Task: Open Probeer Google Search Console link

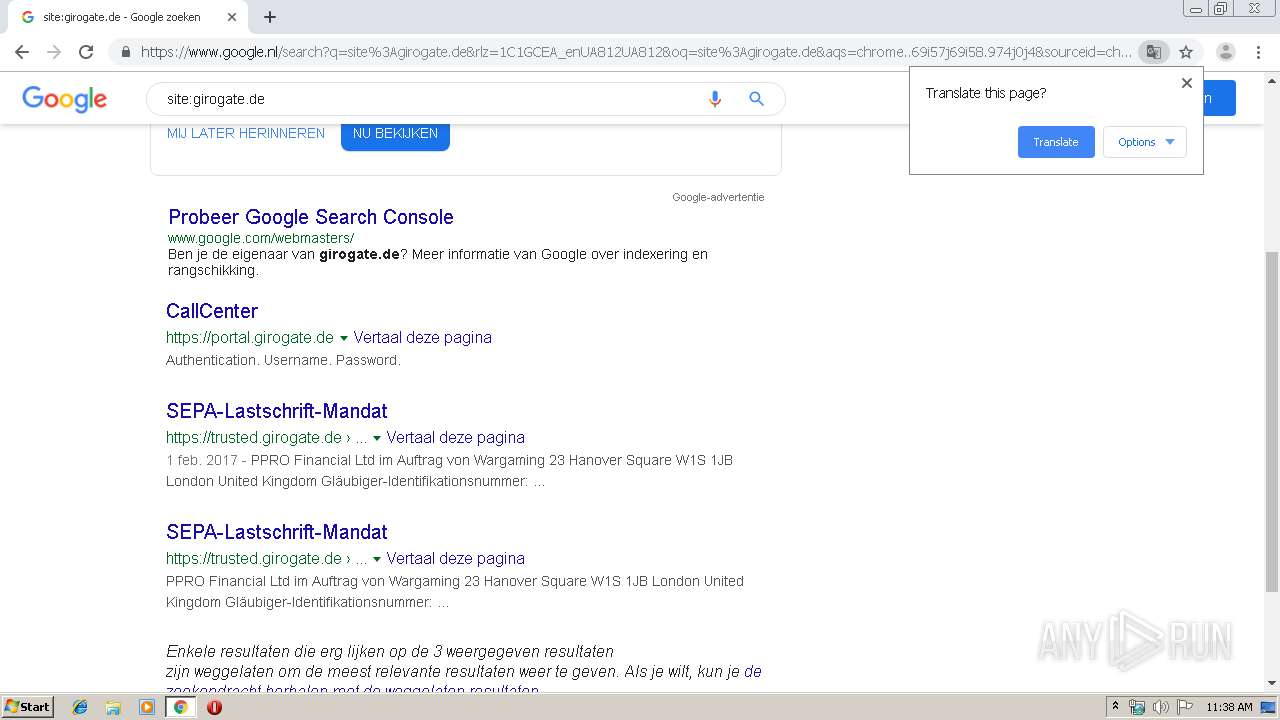Action: (x=311, y=217)
